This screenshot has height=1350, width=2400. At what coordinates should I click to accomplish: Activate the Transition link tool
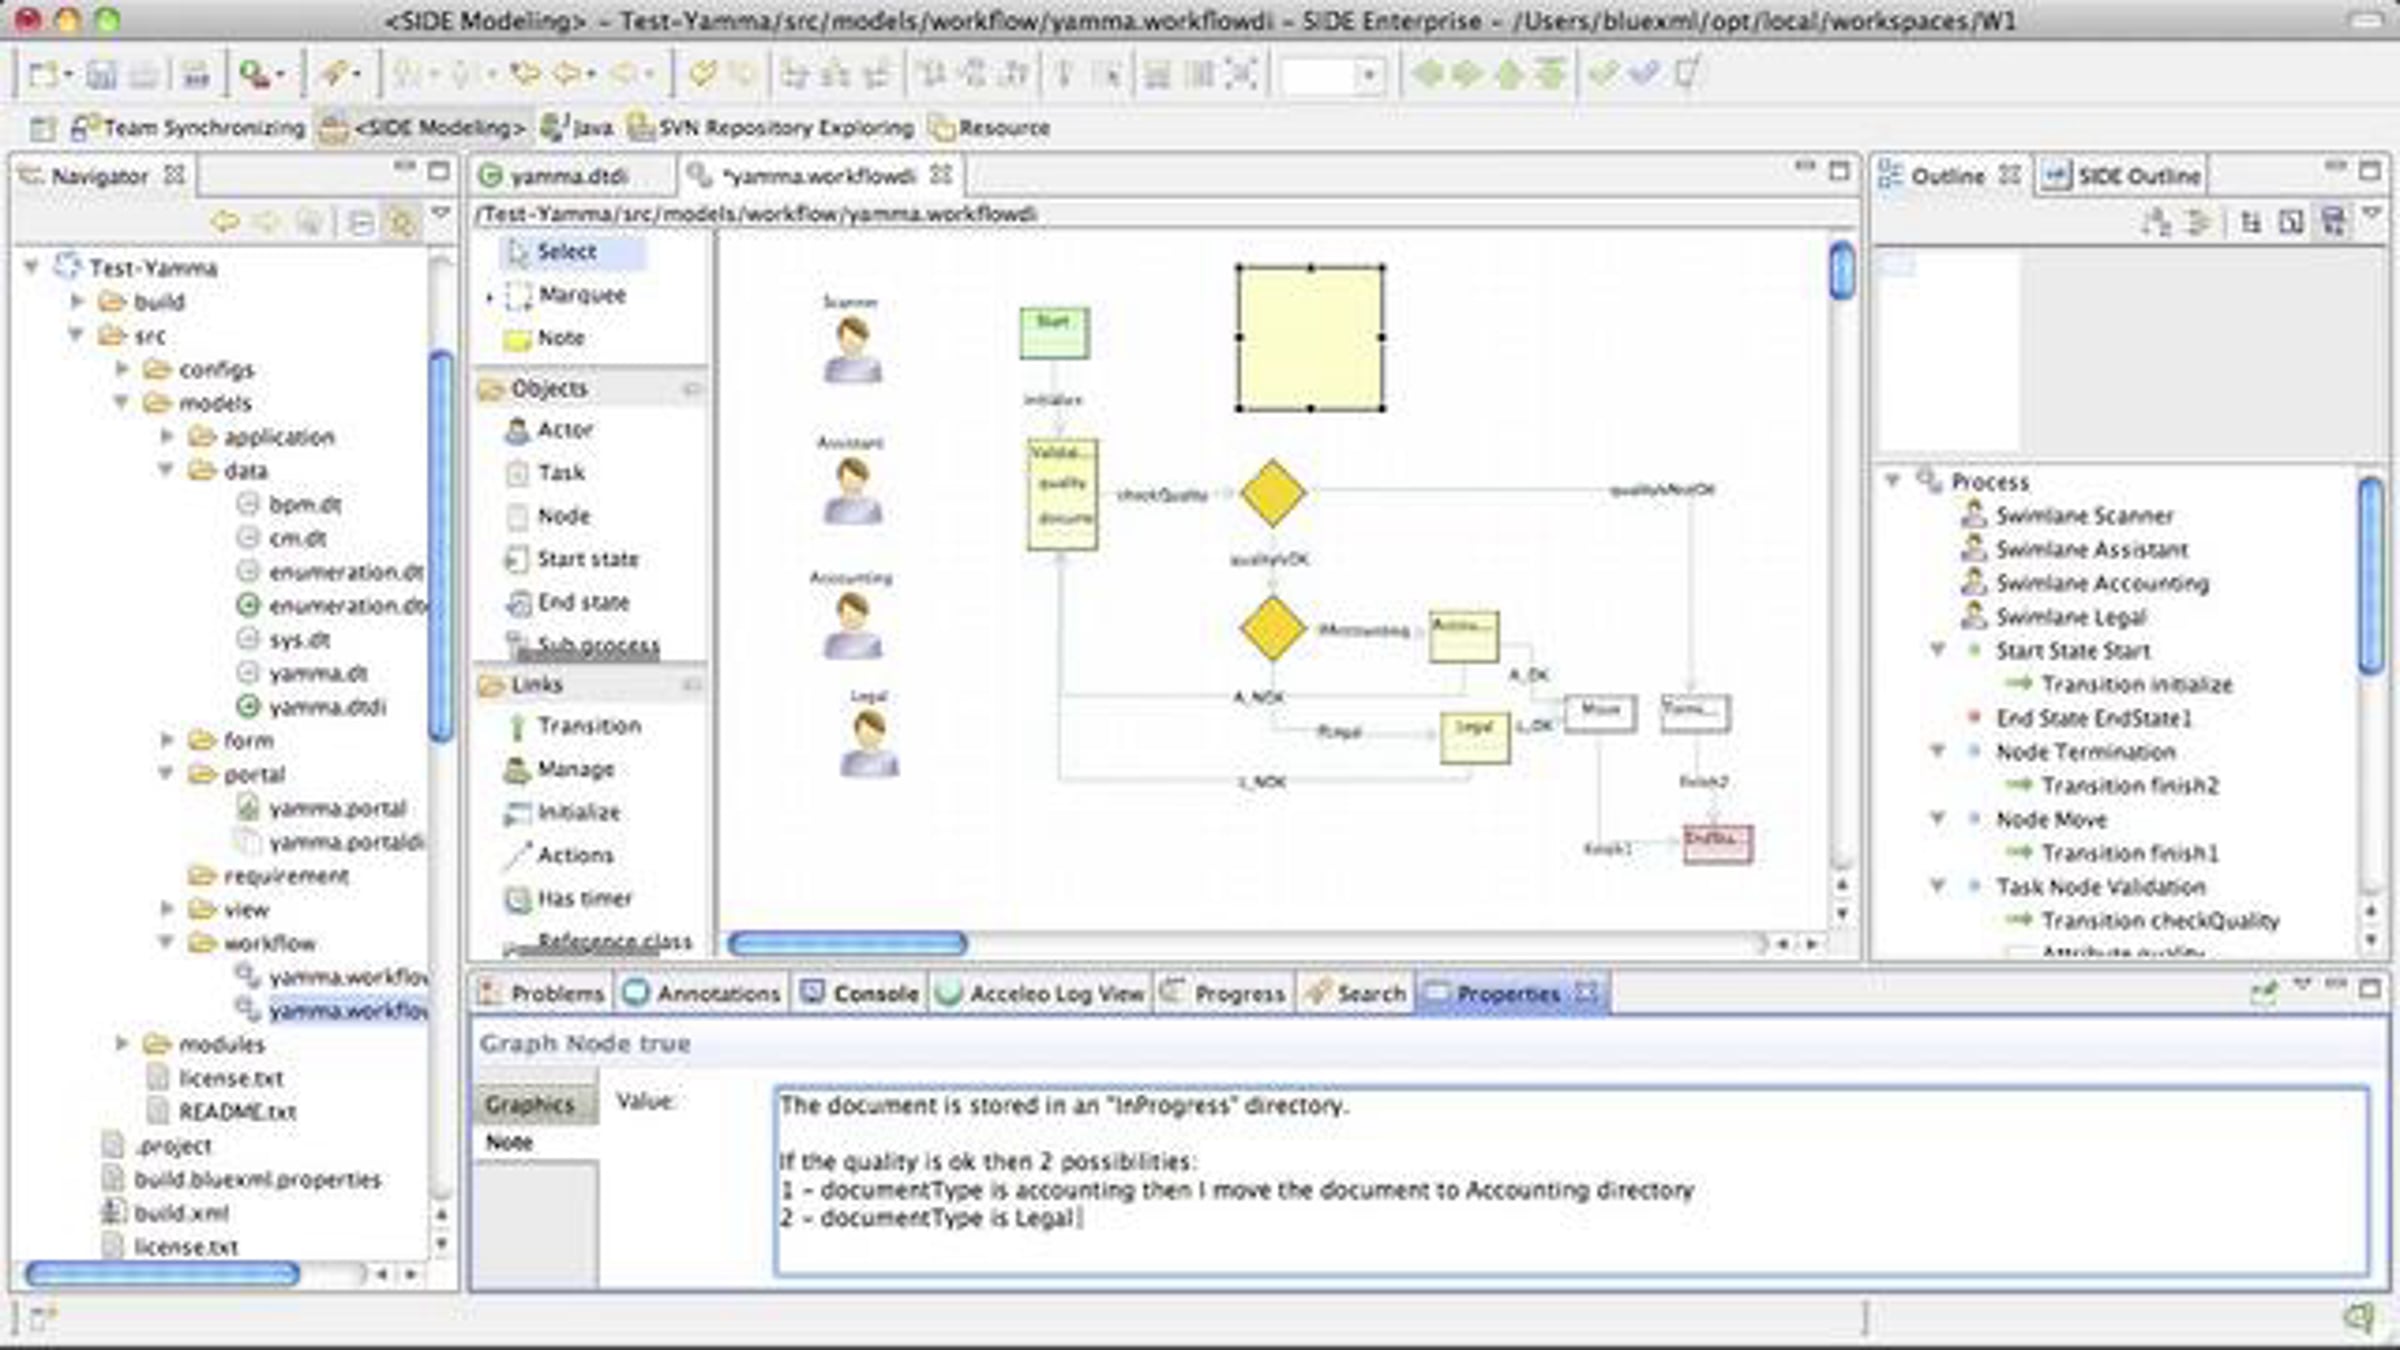(x=588, y=726)
